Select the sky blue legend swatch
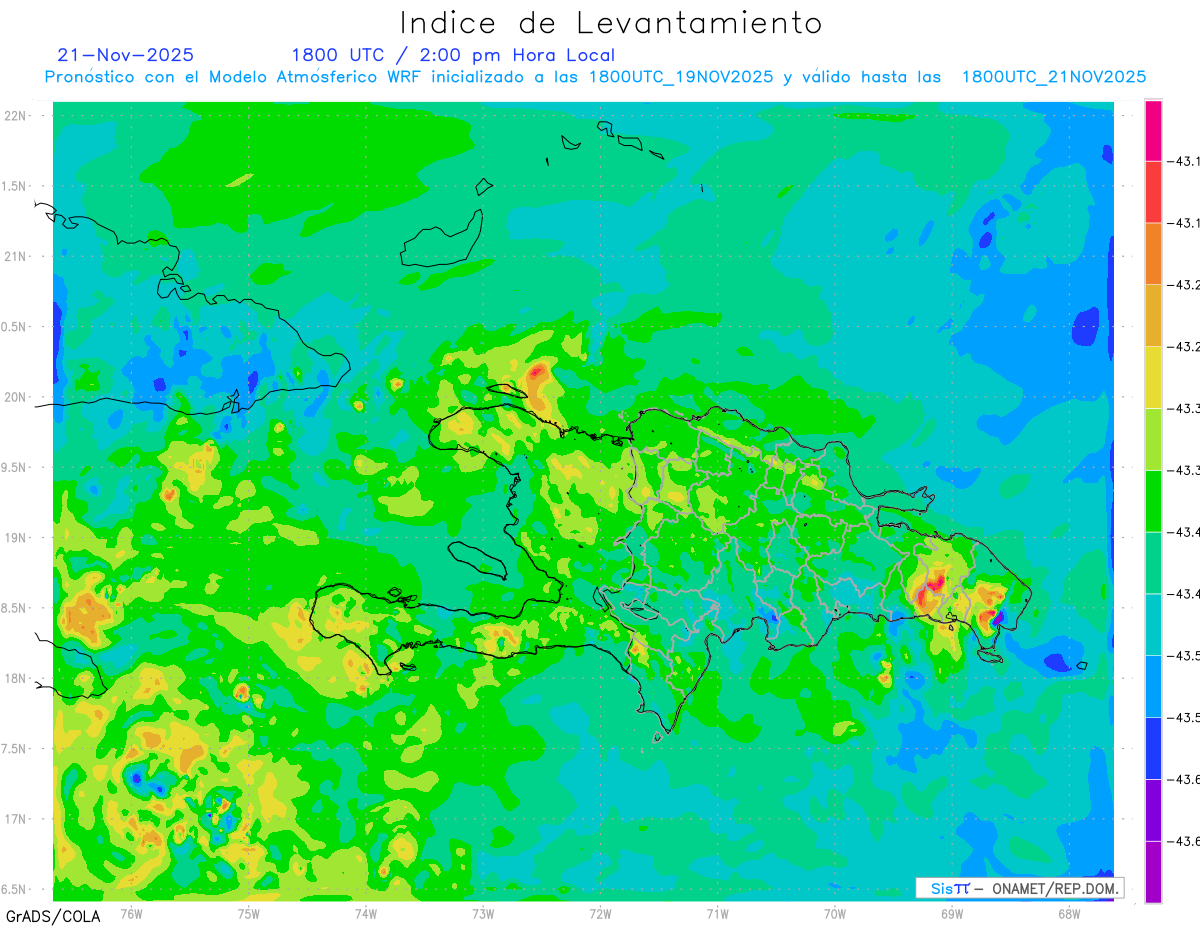Image resolution: width=1200 pixels, height=927 pixels. pyautogui.click(x=1153, y=687)
